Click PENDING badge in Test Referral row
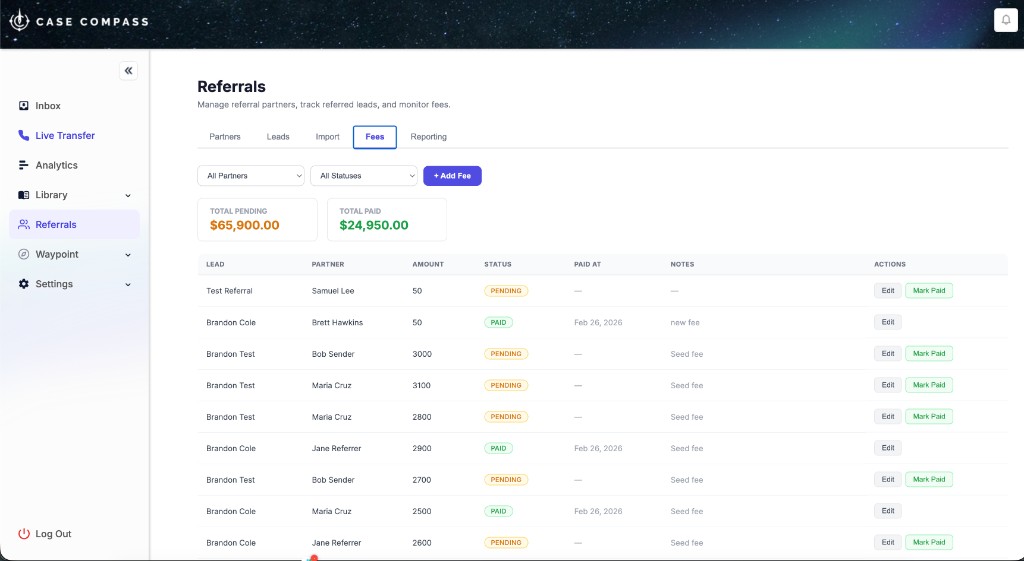This screenshot has width=1024, height=561. (505, 291)
